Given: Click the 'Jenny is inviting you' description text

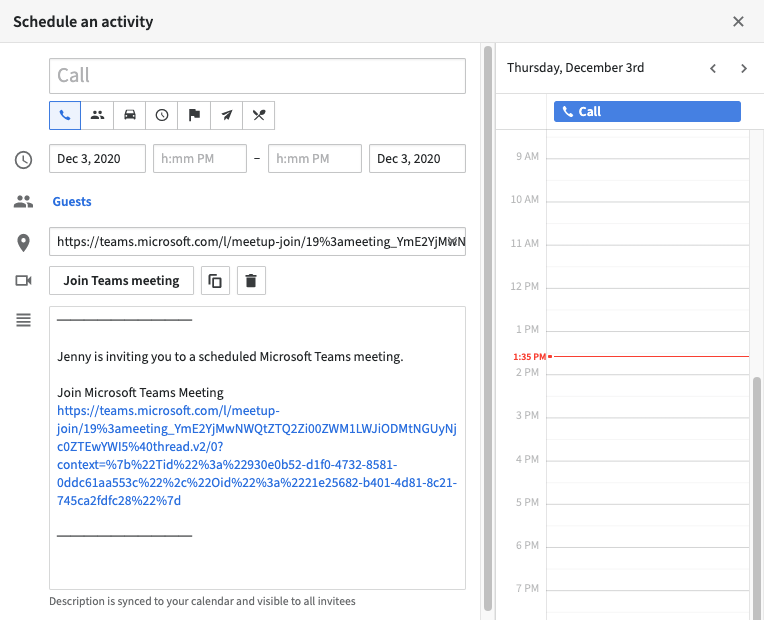Looking at the screenshot, I should point(230,356).
